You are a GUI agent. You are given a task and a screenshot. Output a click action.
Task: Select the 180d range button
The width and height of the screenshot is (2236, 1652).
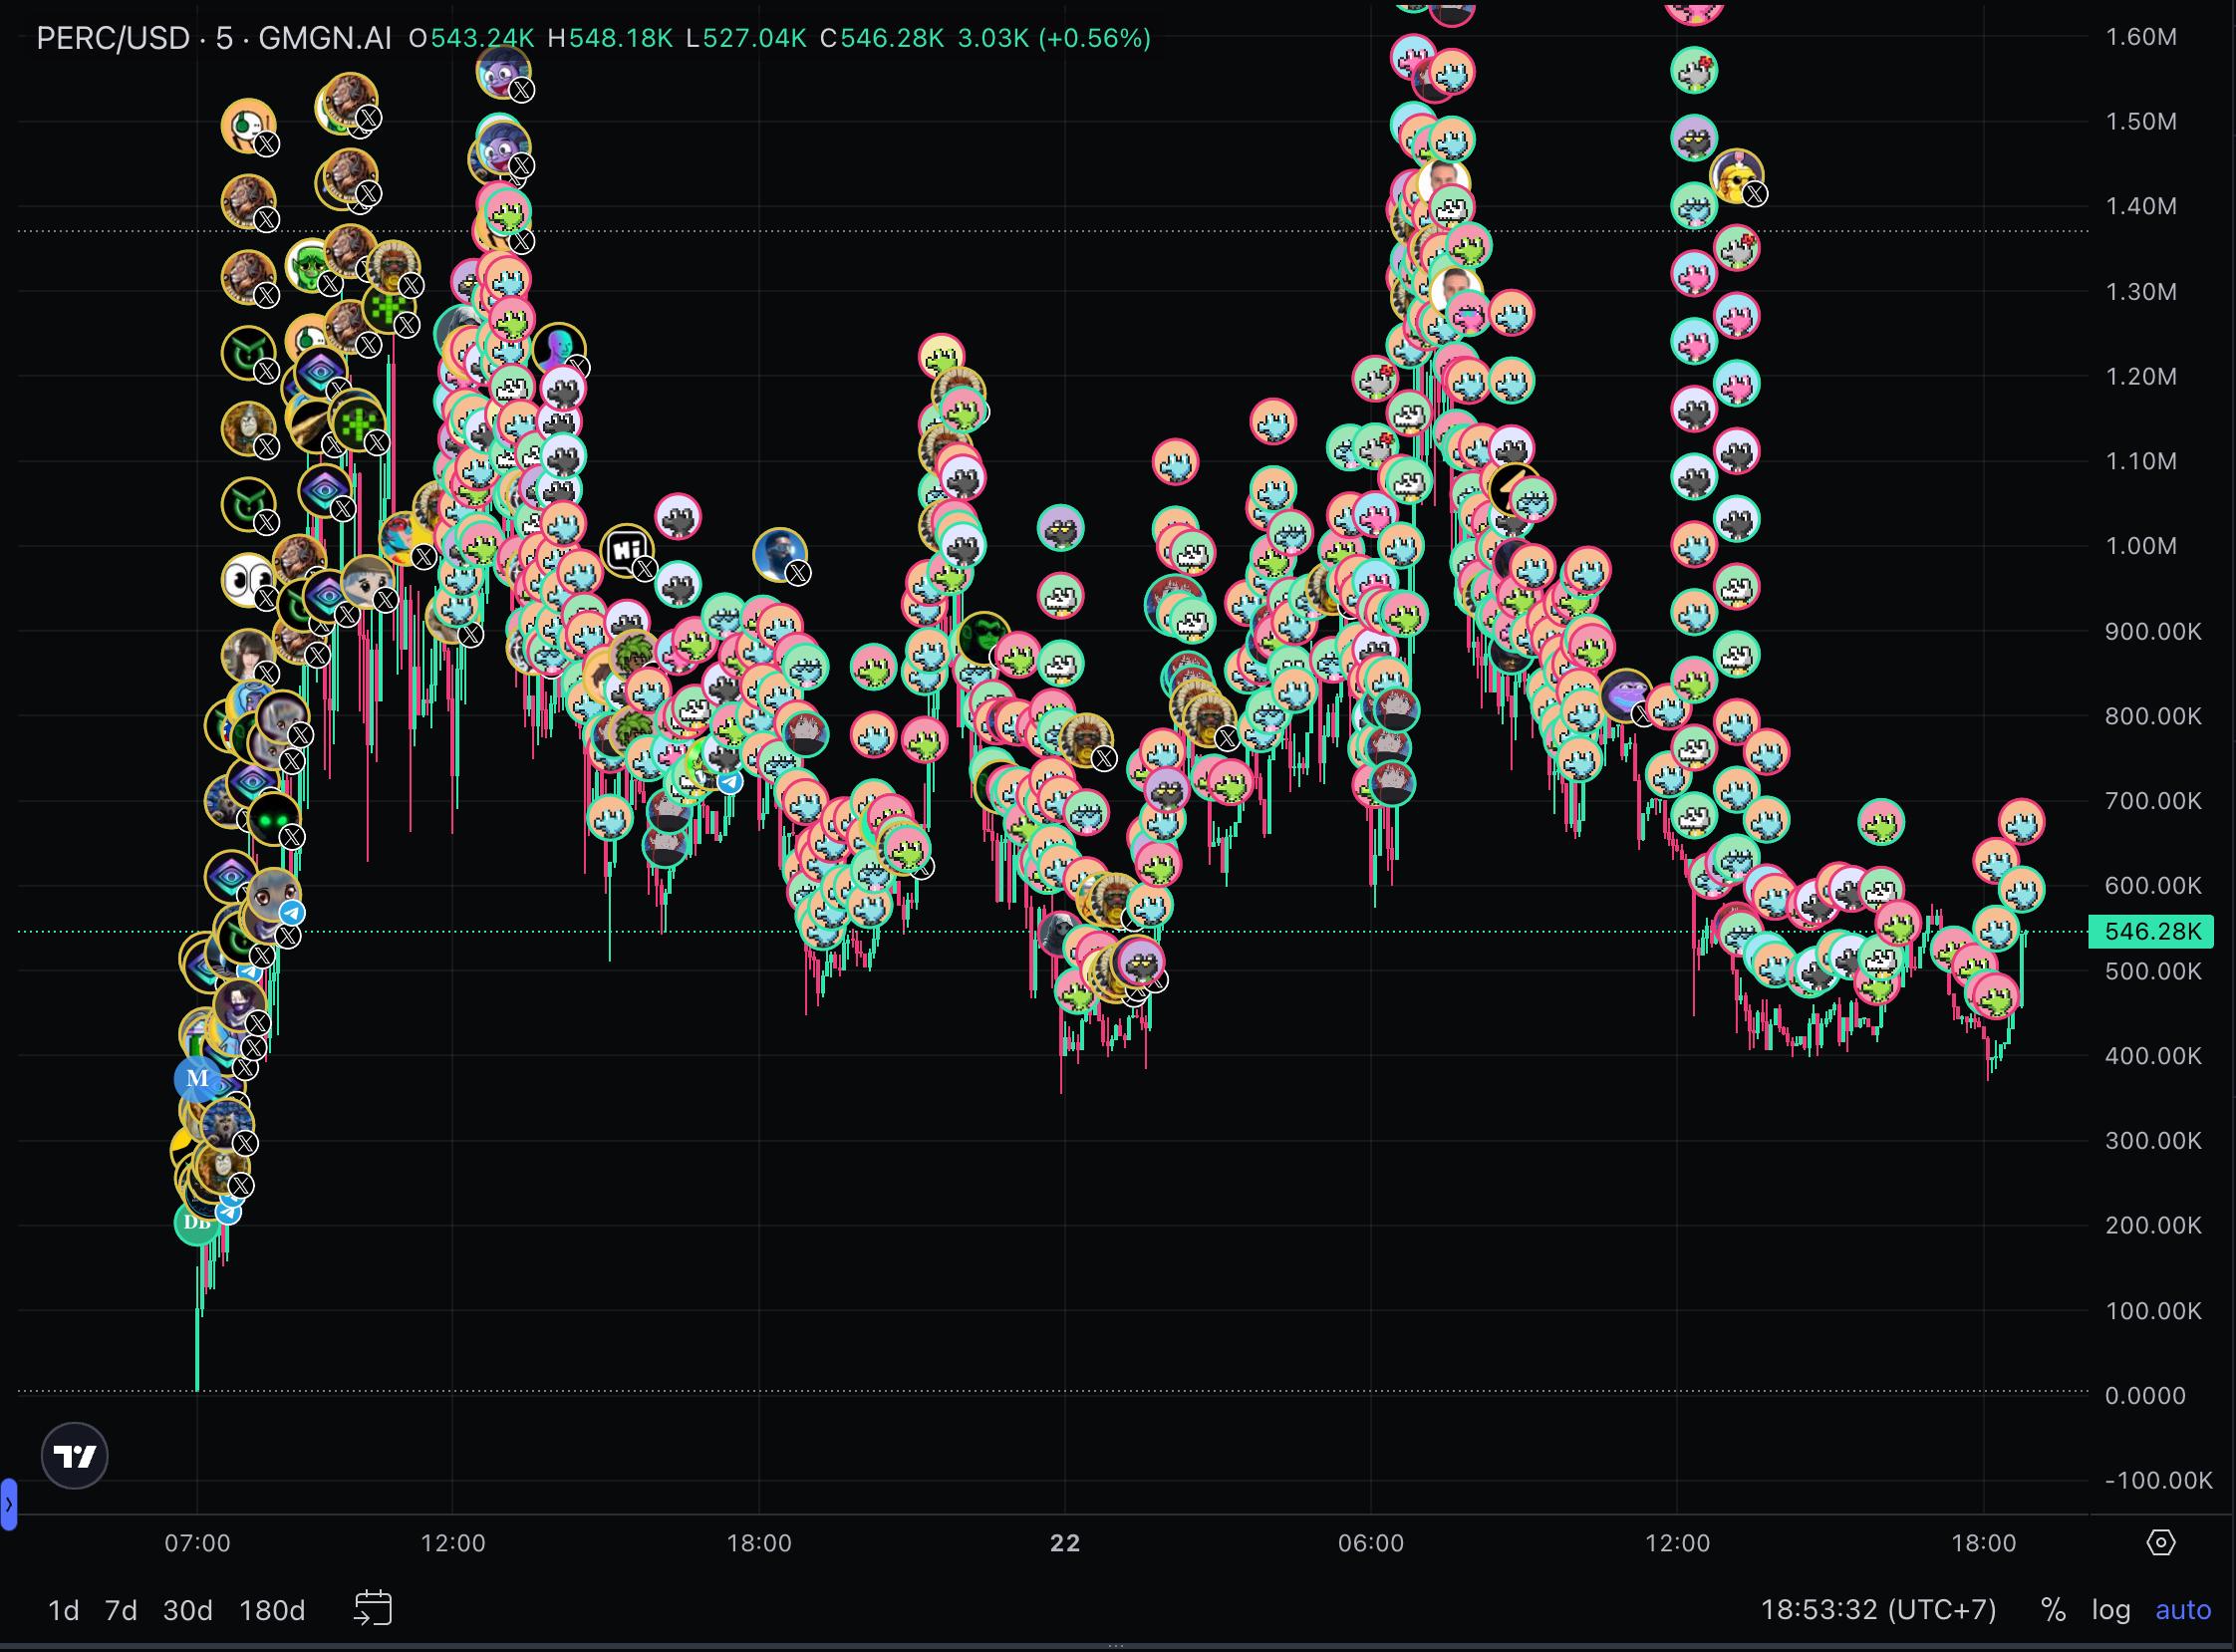[x=272, y=1610]
